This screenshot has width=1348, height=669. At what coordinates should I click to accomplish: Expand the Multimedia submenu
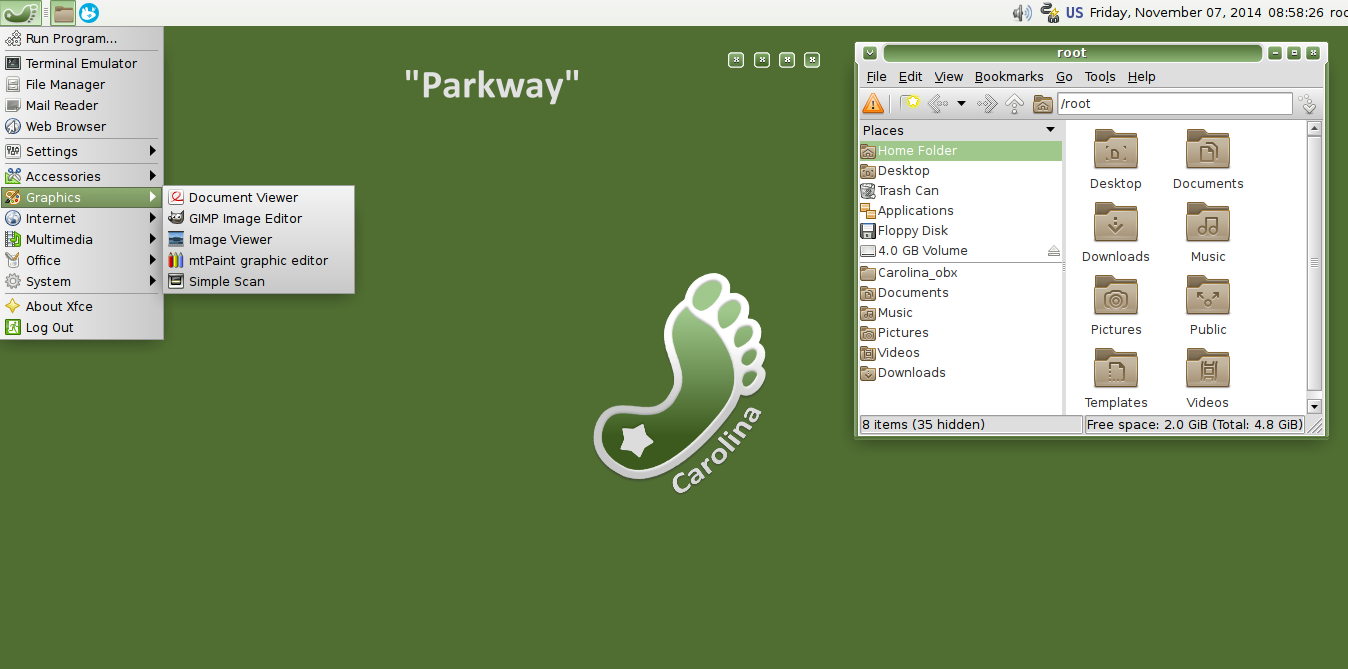pyautogui.click(x=81, y=239)
